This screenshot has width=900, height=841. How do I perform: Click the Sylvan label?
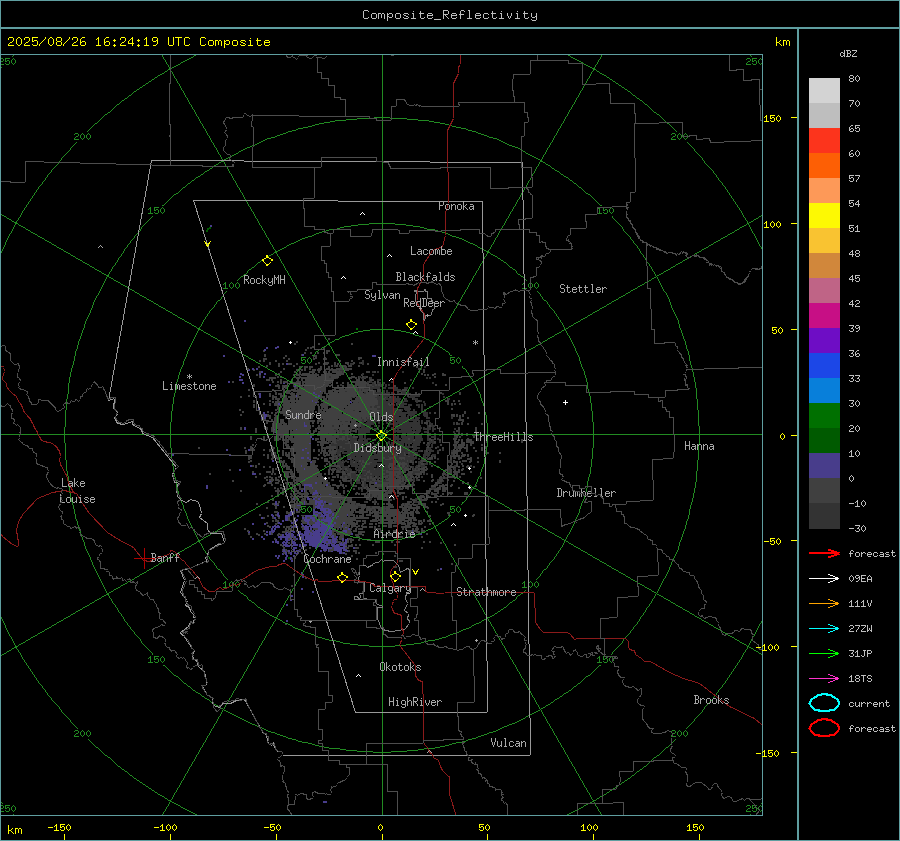[382, 295]
